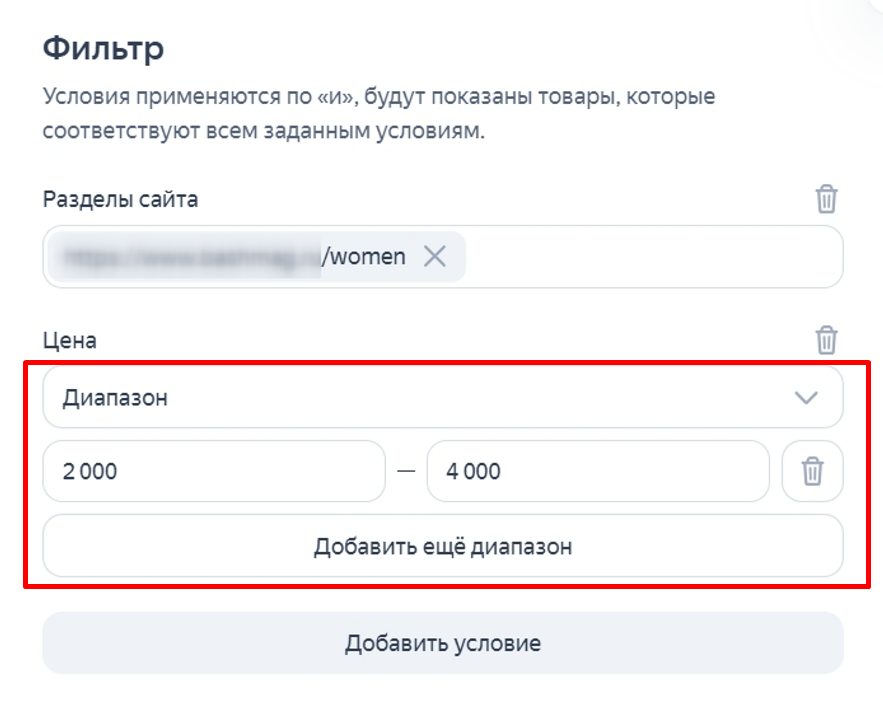Focus the maximum price field 4 000
The width and height of the screenshot is (883, 703).
(x=597, y=471)
